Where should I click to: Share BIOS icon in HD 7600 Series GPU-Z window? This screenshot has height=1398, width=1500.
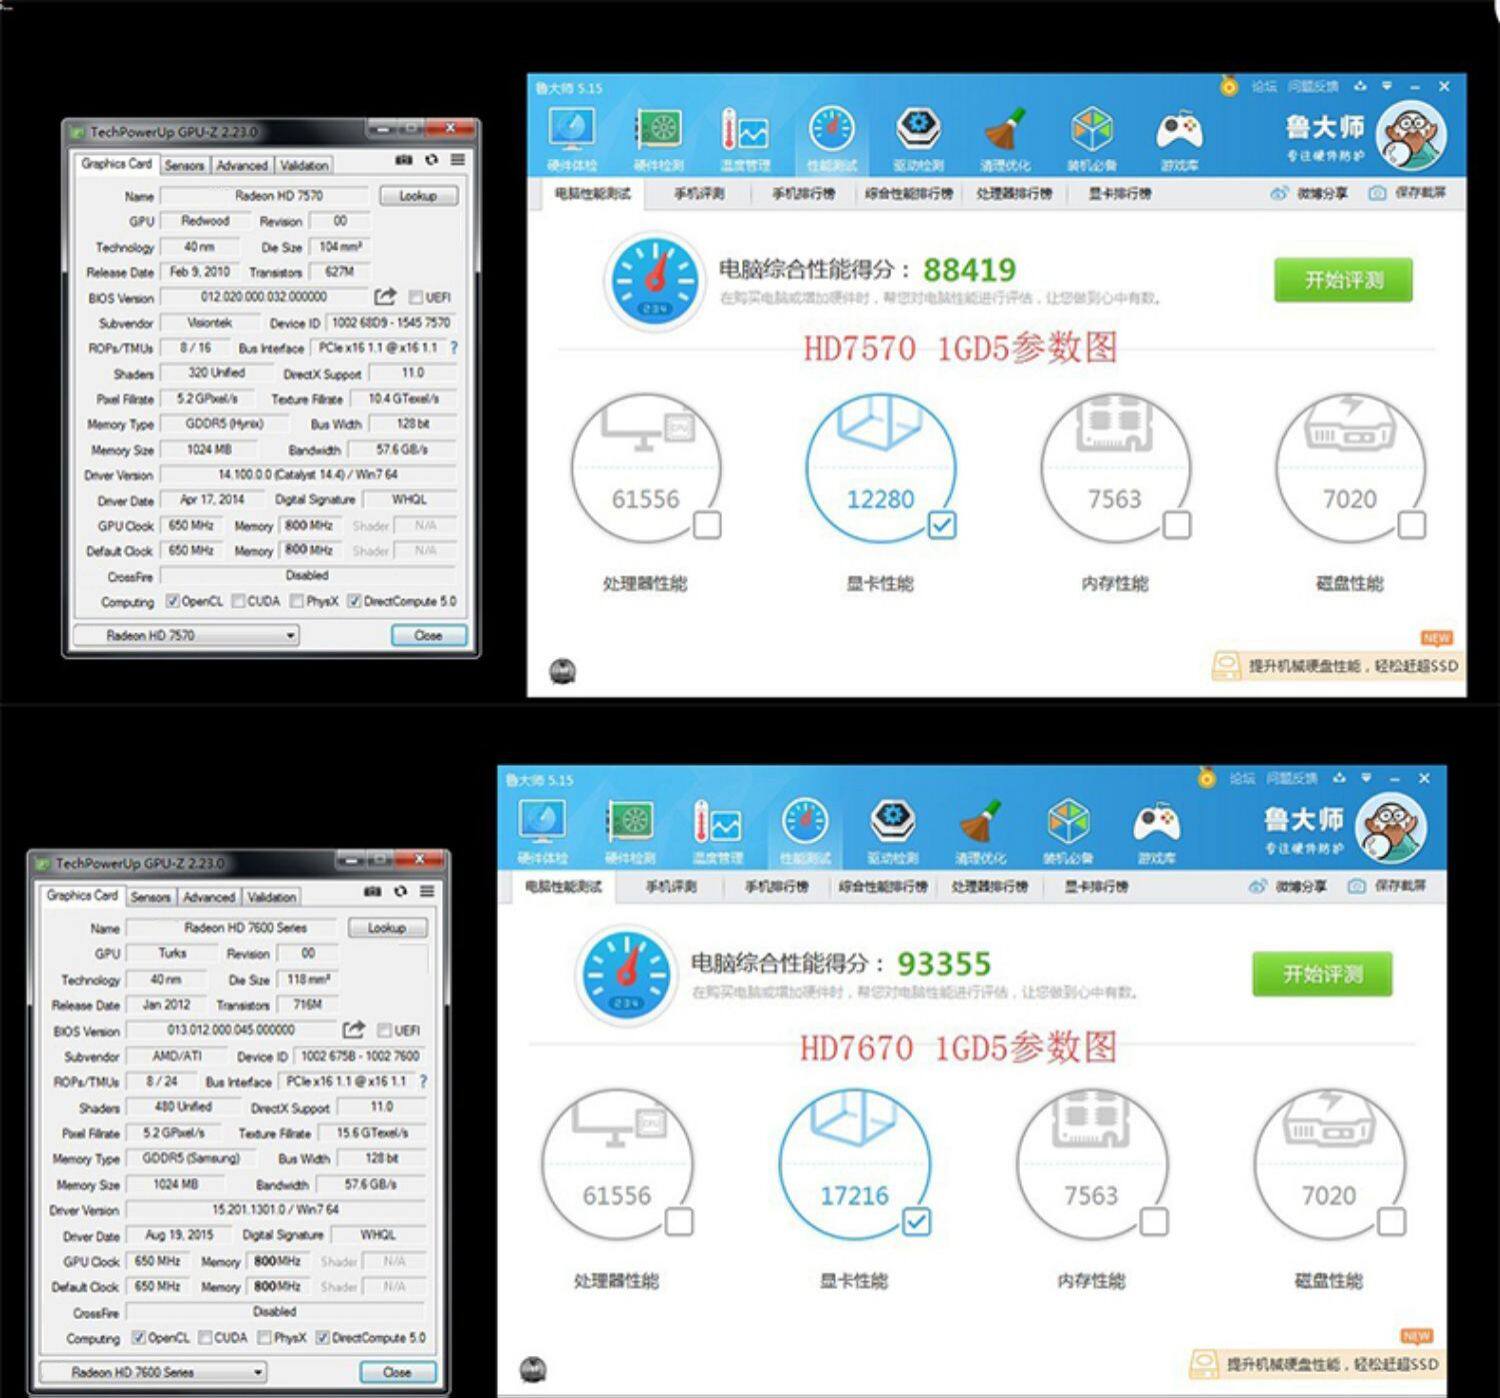(353, 1030)
